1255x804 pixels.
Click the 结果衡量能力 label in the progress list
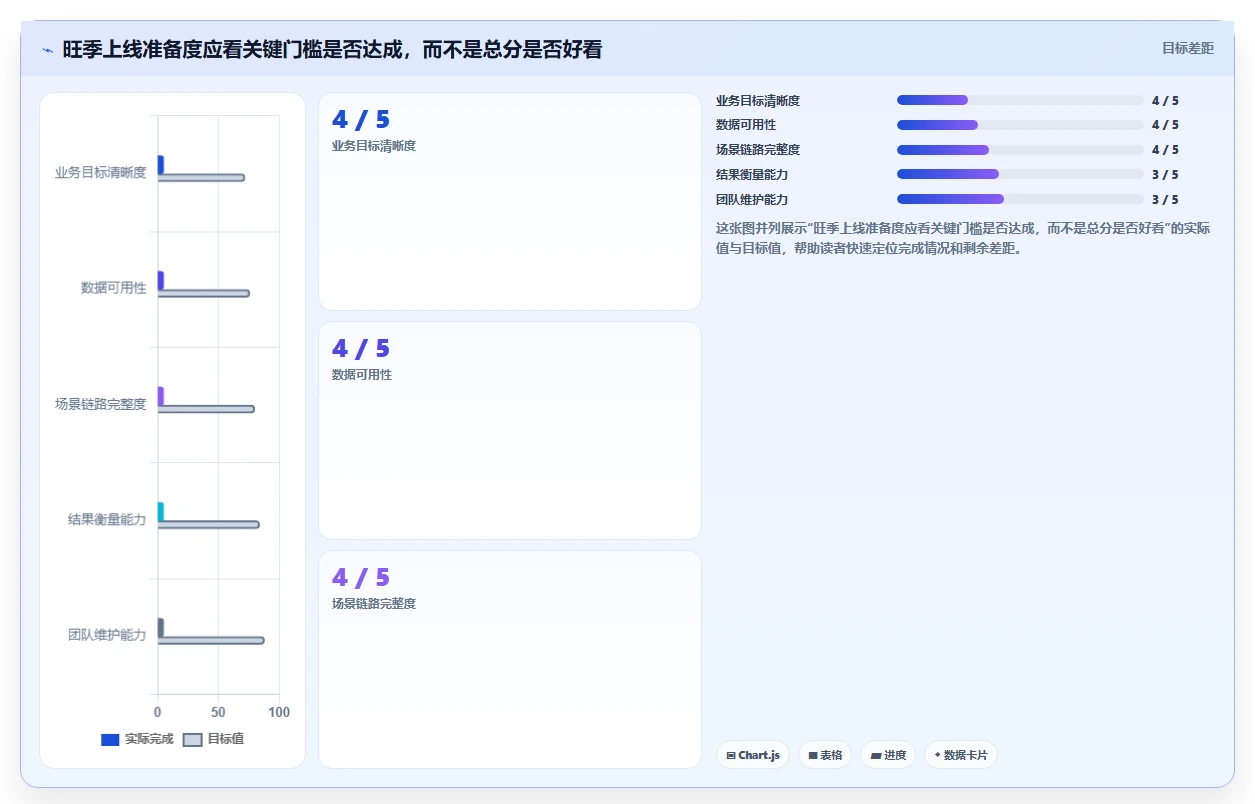click(752, 175)
